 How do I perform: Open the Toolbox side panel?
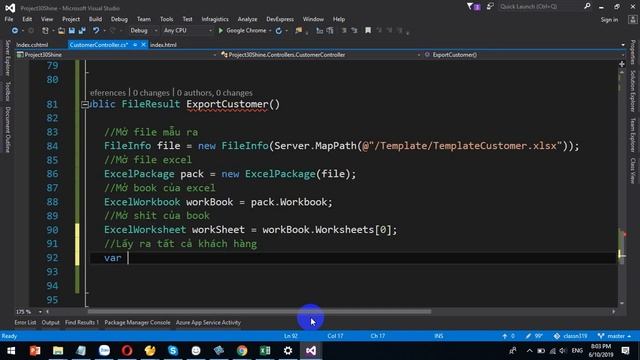7,91
